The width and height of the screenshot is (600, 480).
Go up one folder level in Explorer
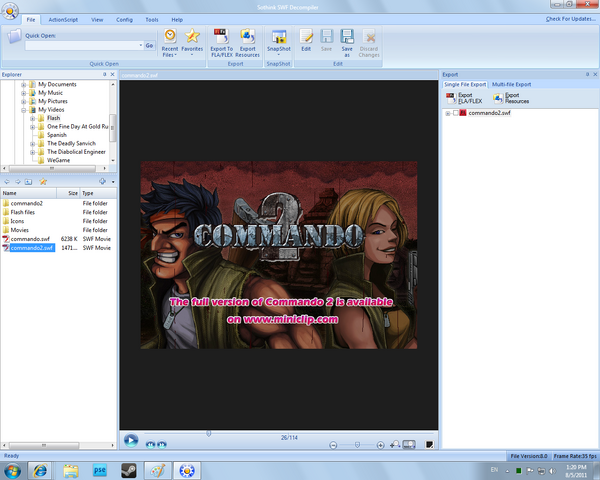[x=29, y=181]
